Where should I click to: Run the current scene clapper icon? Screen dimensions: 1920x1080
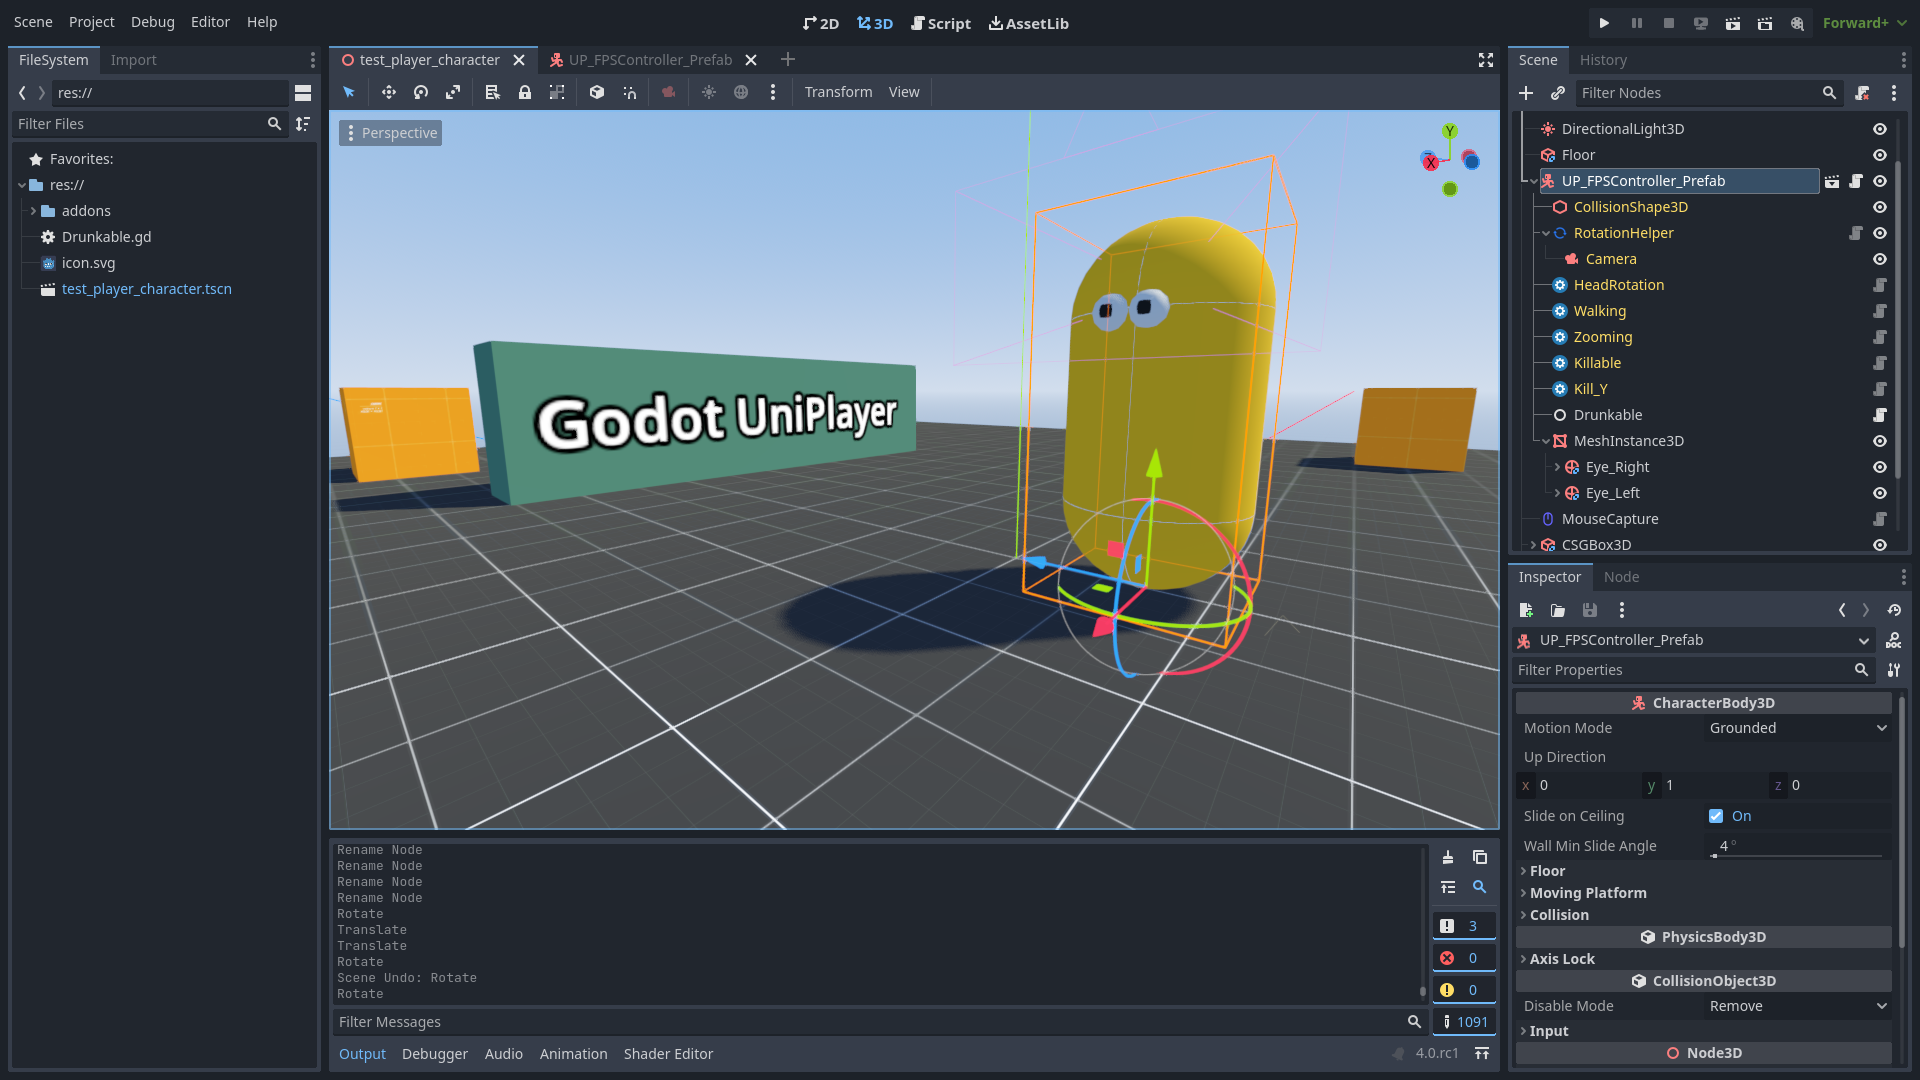point(1733,23)
